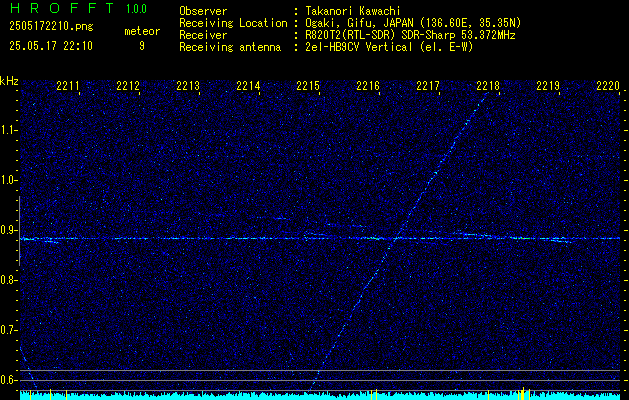Select the Ogaki, Gifu, JAPAN location text
The width and height of the screenshot is (629, 400).
[x=413, y=23]
